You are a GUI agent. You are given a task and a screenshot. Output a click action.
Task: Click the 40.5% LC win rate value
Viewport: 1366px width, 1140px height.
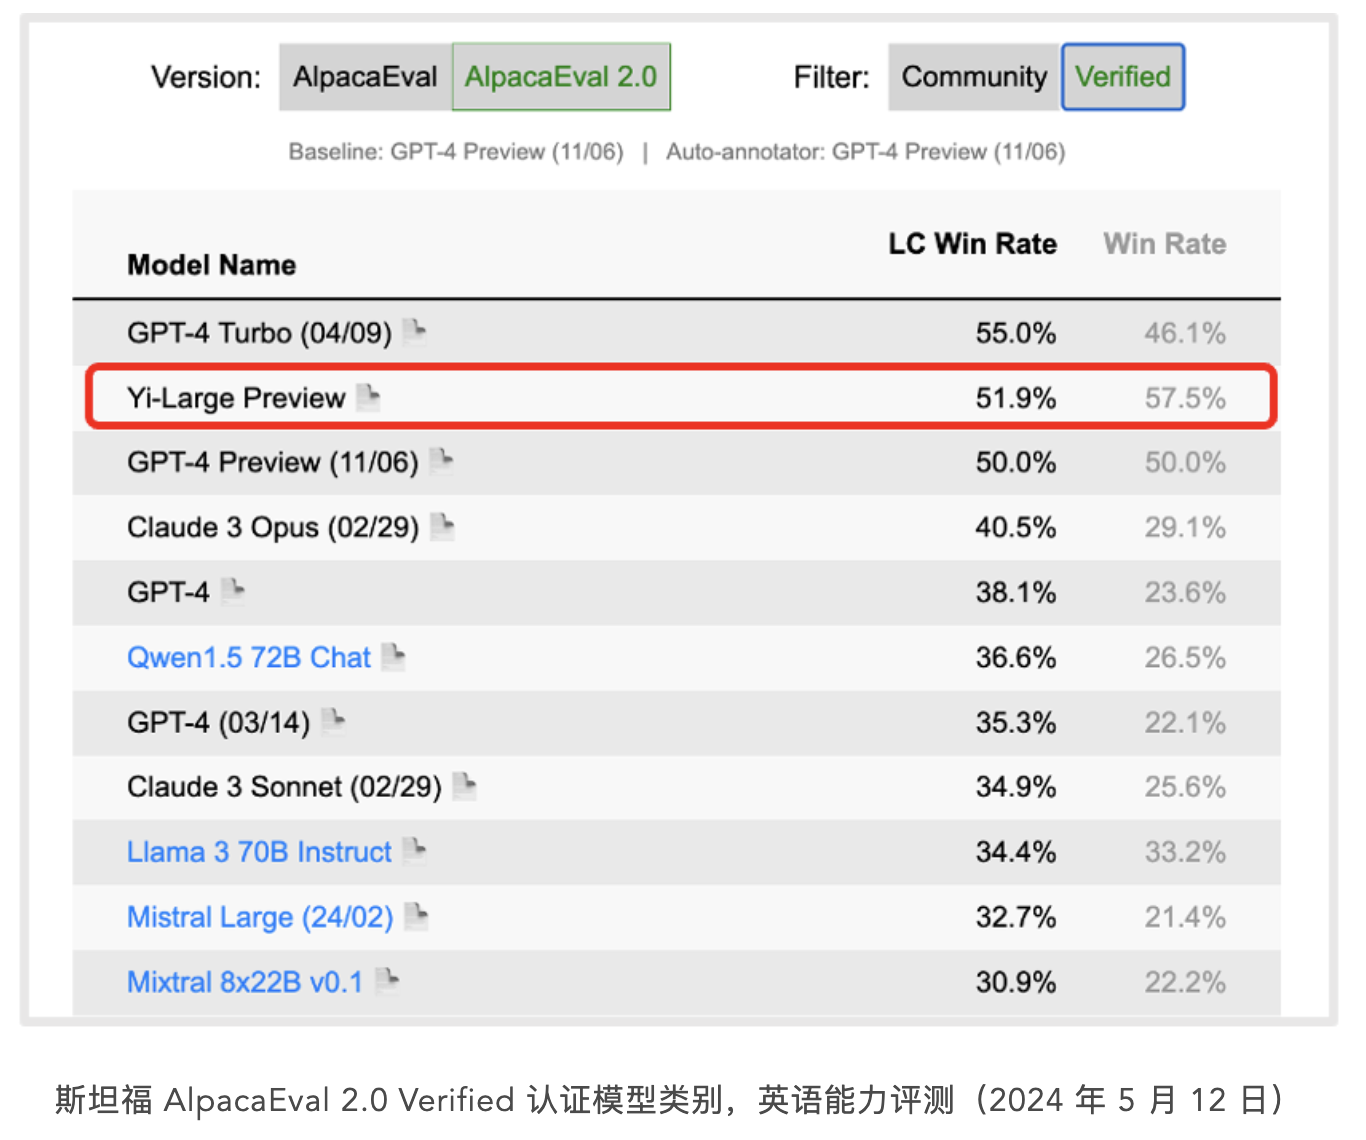pyautogui.click(x=1016, y=528)
